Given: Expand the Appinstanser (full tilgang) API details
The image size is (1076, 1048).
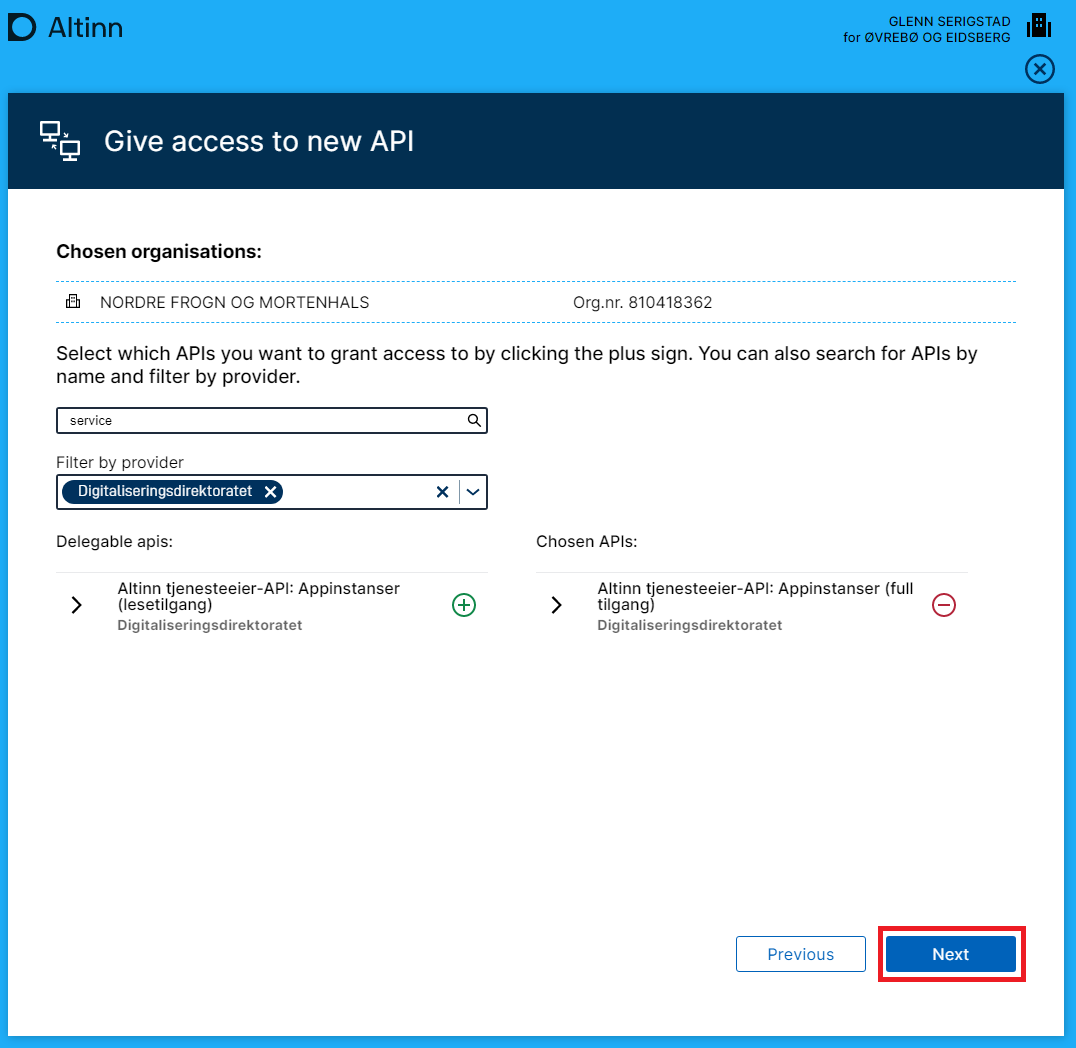Looking at the screenshot, I should [x=557, y=605].
